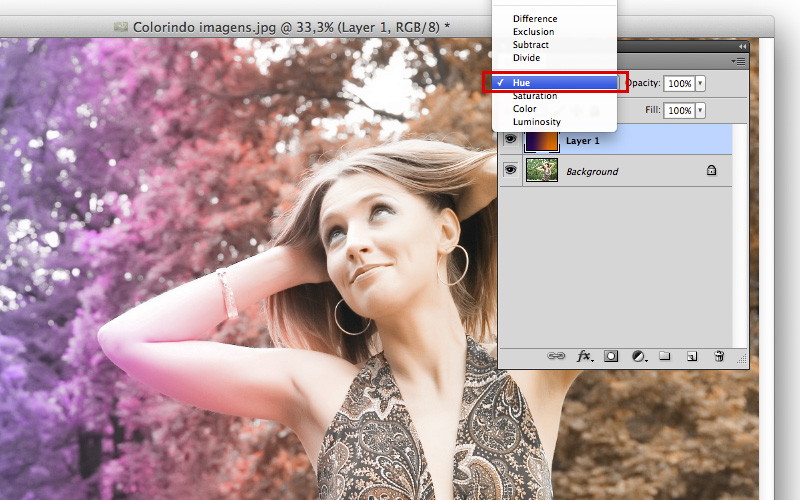Click the Fill 100% value field
The image size is (800, 500).
click(x=679, y=110)
